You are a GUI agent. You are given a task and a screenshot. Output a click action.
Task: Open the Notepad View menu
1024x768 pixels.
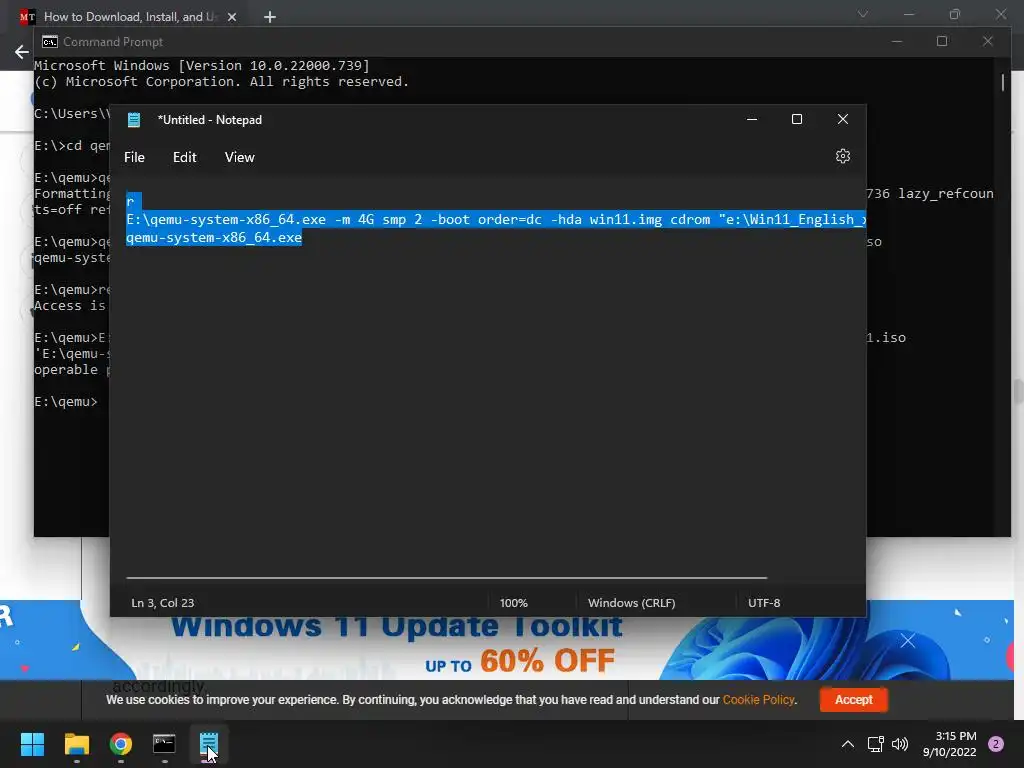(240, 157)
